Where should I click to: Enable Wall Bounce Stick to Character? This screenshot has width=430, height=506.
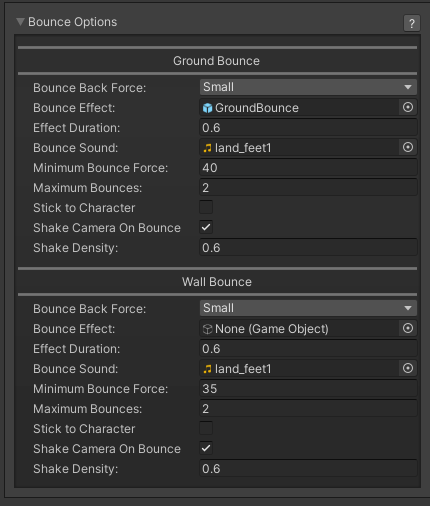click(206, 428)
